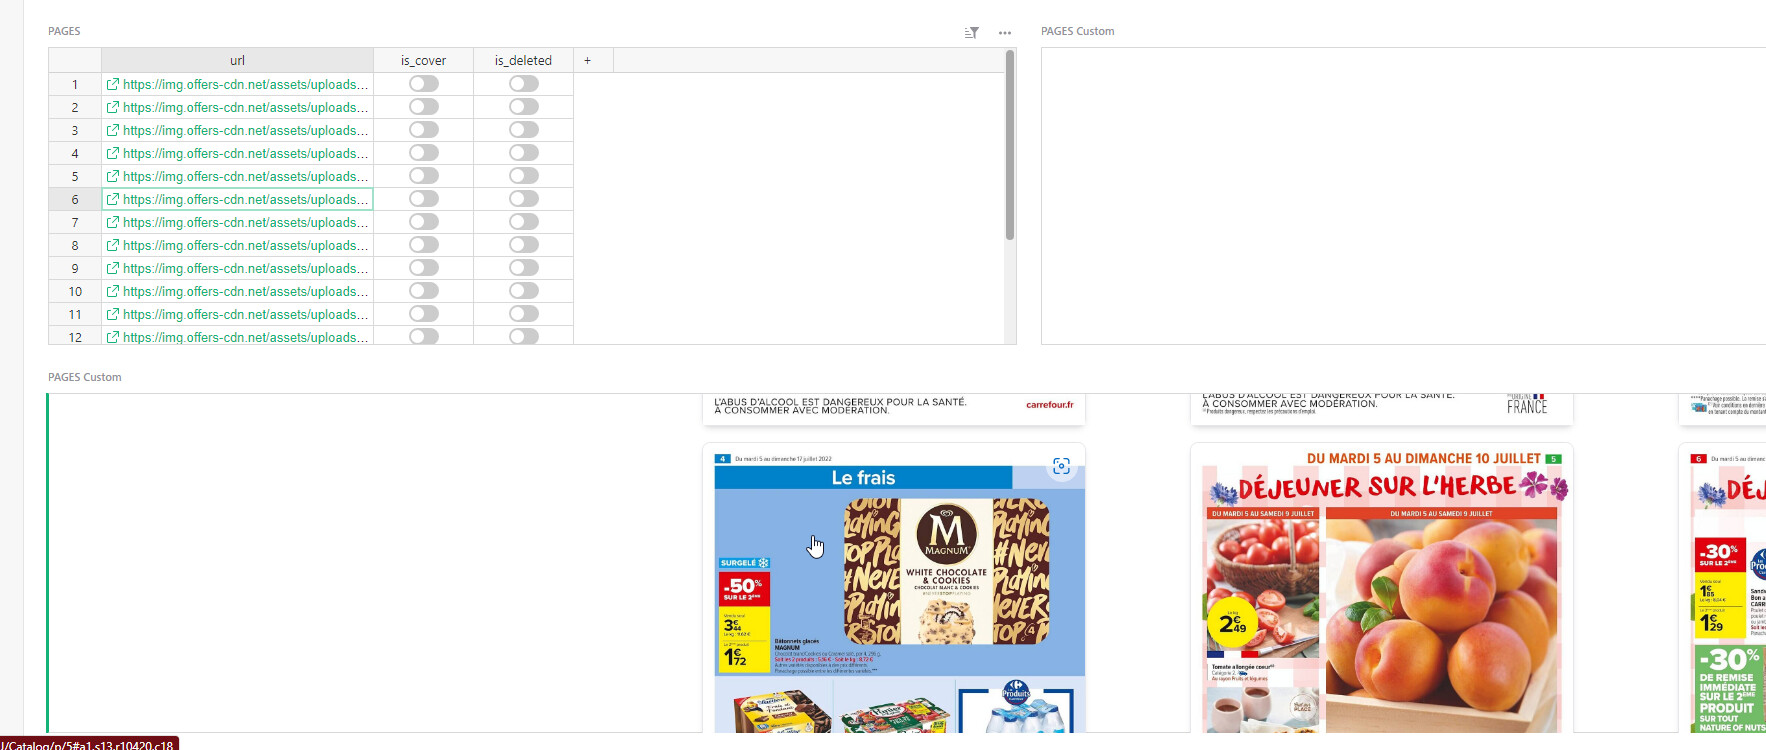1766x750 pixels.
Task: Add a new column with the plus button
Action: pyautogui.click(x=587, y=60)
